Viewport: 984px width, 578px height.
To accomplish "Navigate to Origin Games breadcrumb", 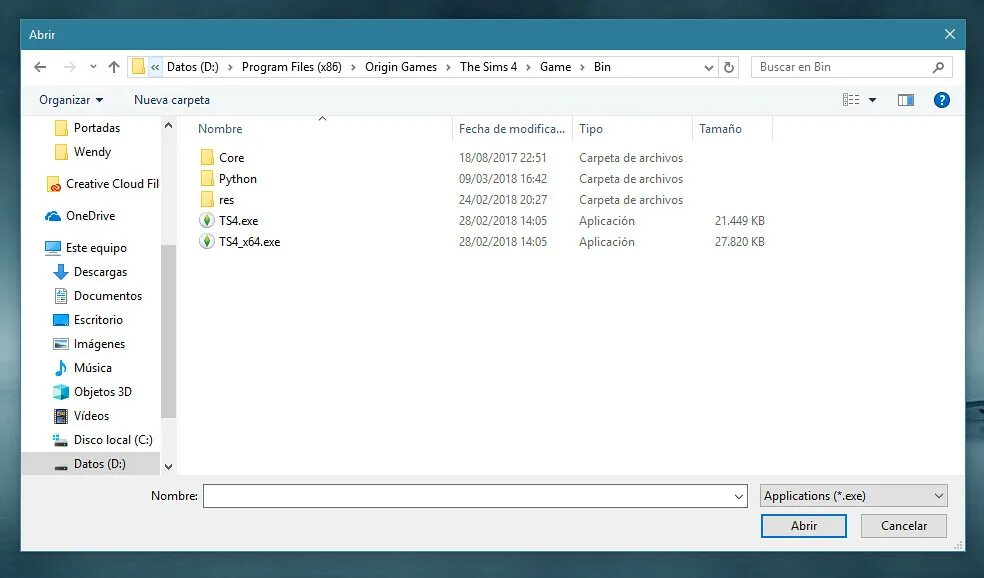I will click(x=401, y=67).
